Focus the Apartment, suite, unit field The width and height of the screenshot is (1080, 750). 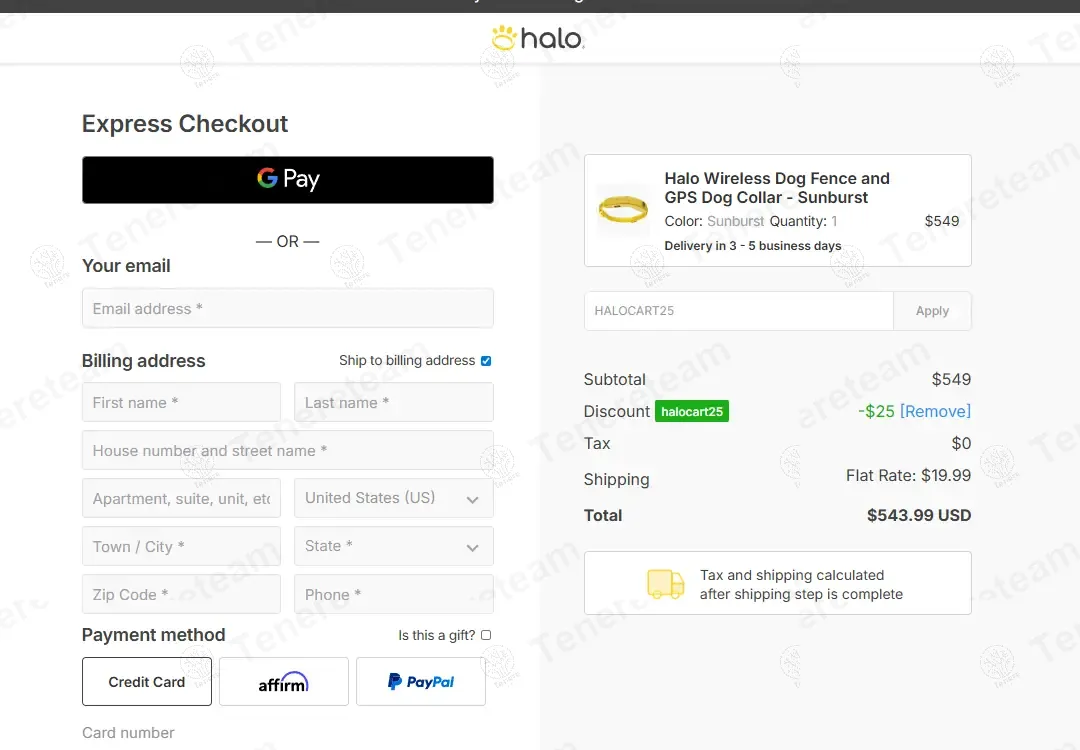coord(181,498)
